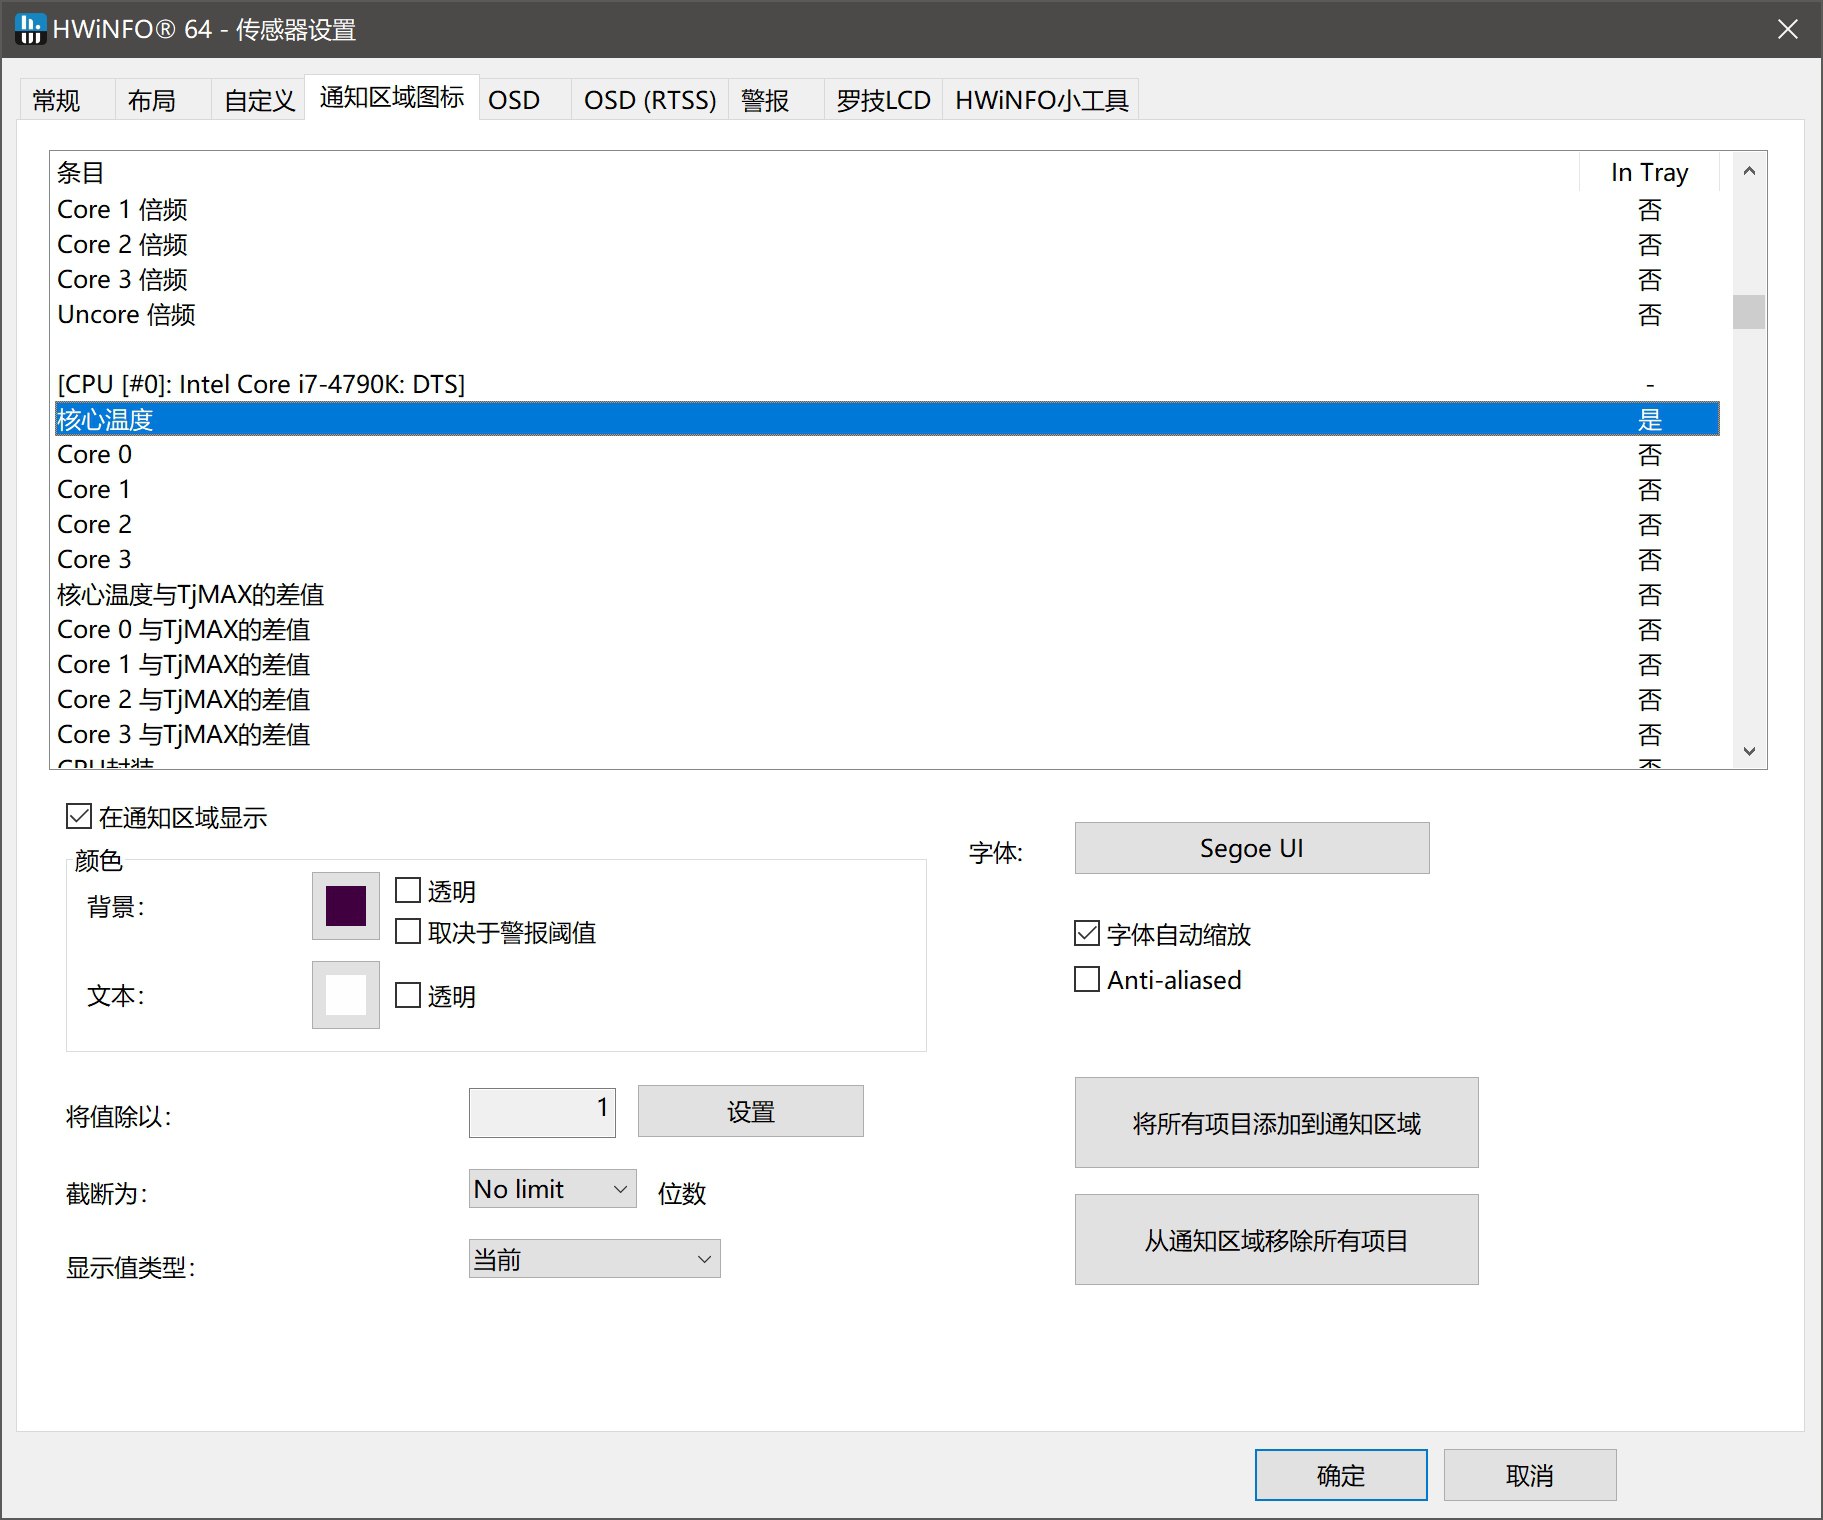
Task: Click the Segoe UI font button
Action: [1251, 848]
